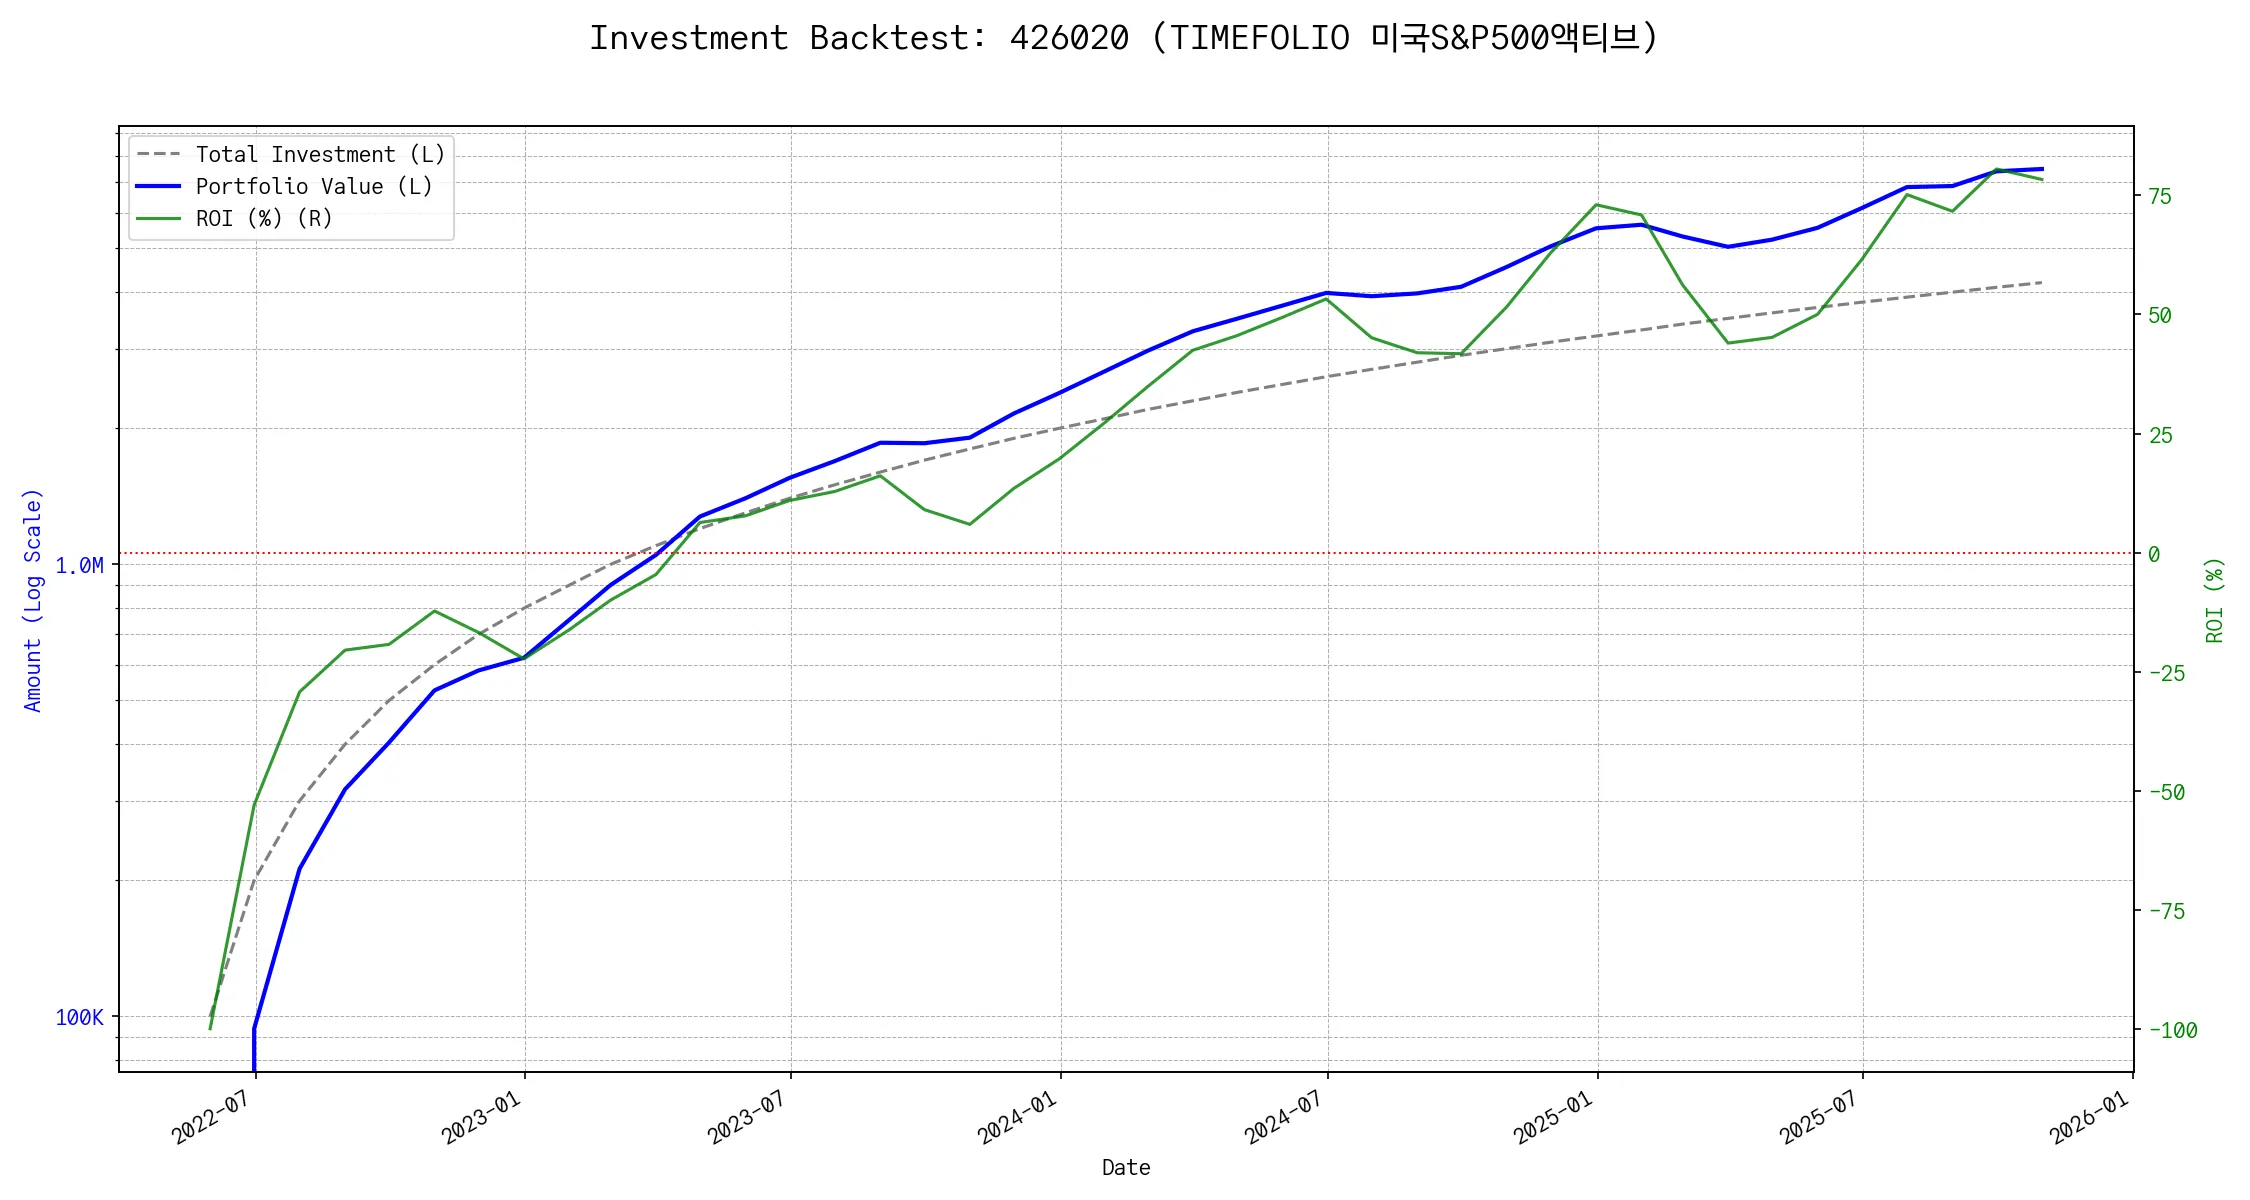Click the ROI (%) legend entry
The width and height of the screenshot is (2250, 1200).
264,219
